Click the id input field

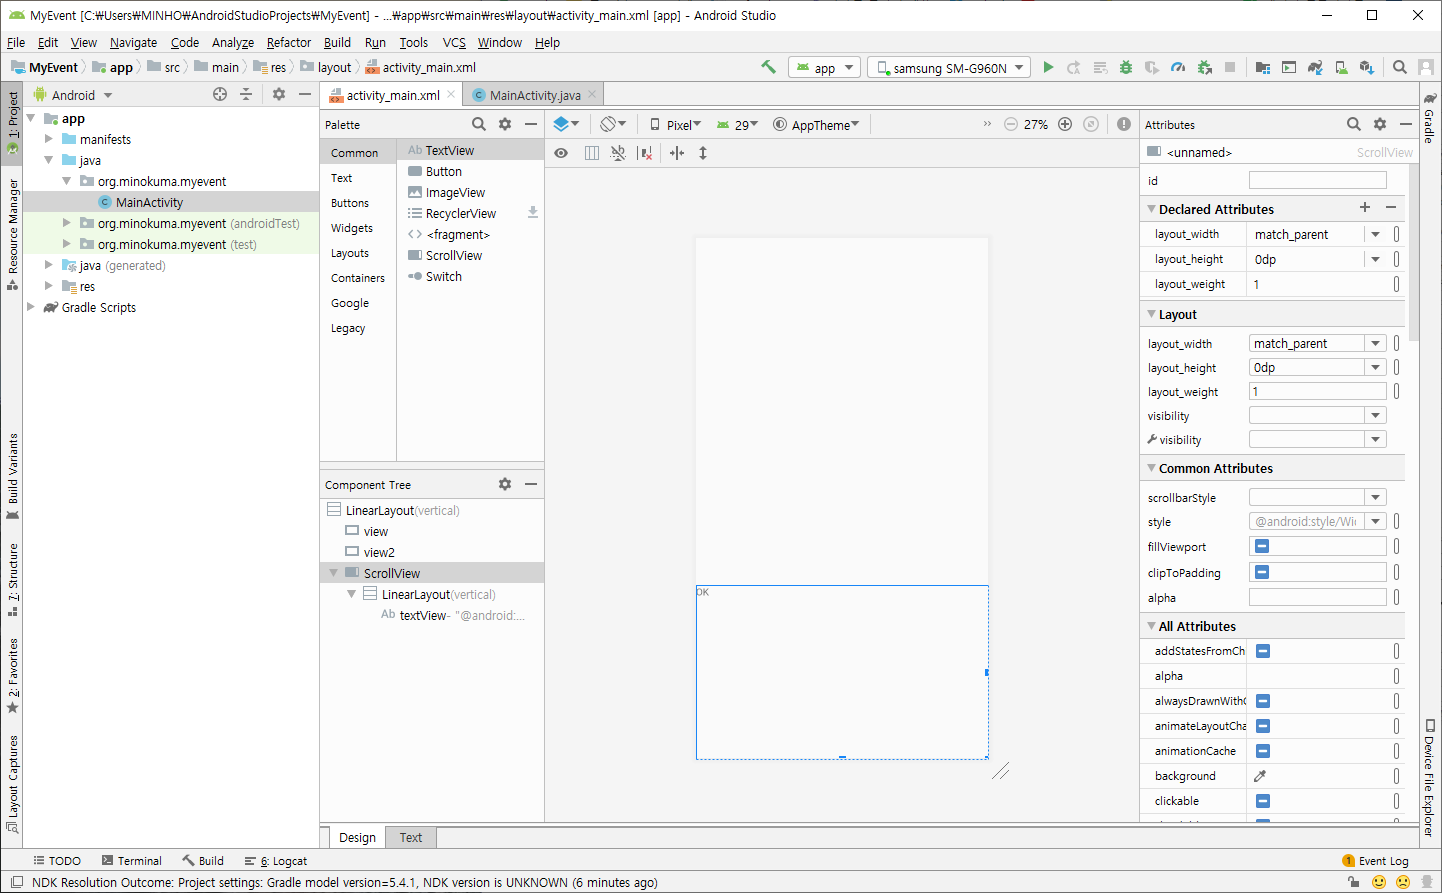point(1318,180)
